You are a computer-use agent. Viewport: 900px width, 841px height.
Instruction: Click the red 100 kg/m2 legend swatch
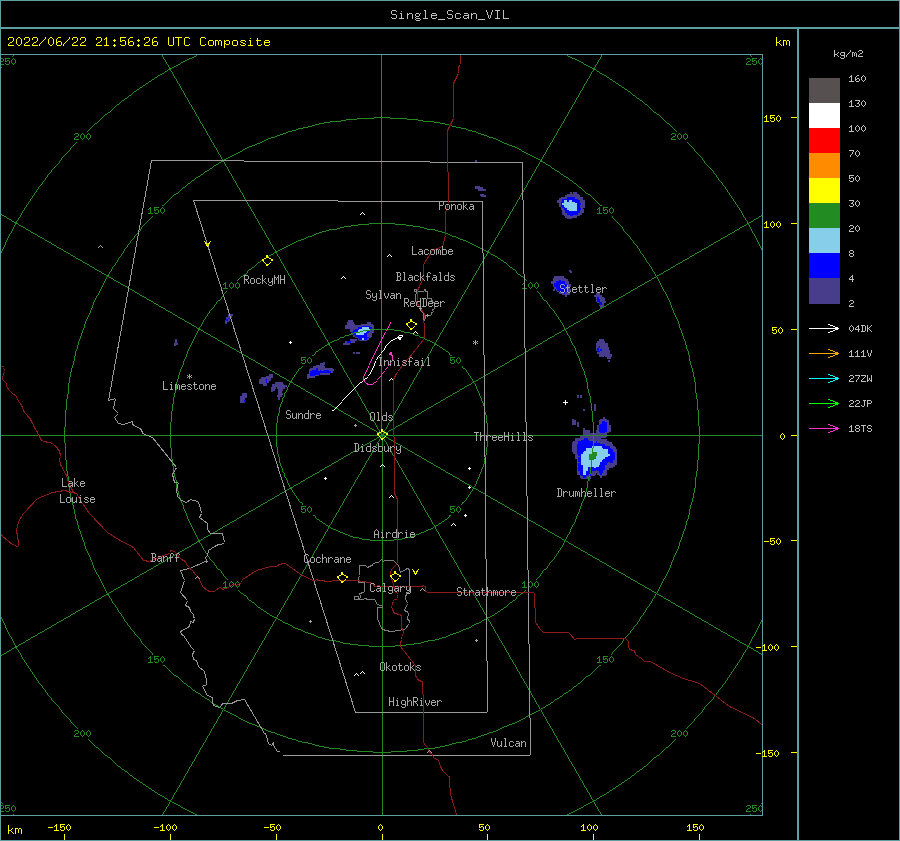coord(824,140)
